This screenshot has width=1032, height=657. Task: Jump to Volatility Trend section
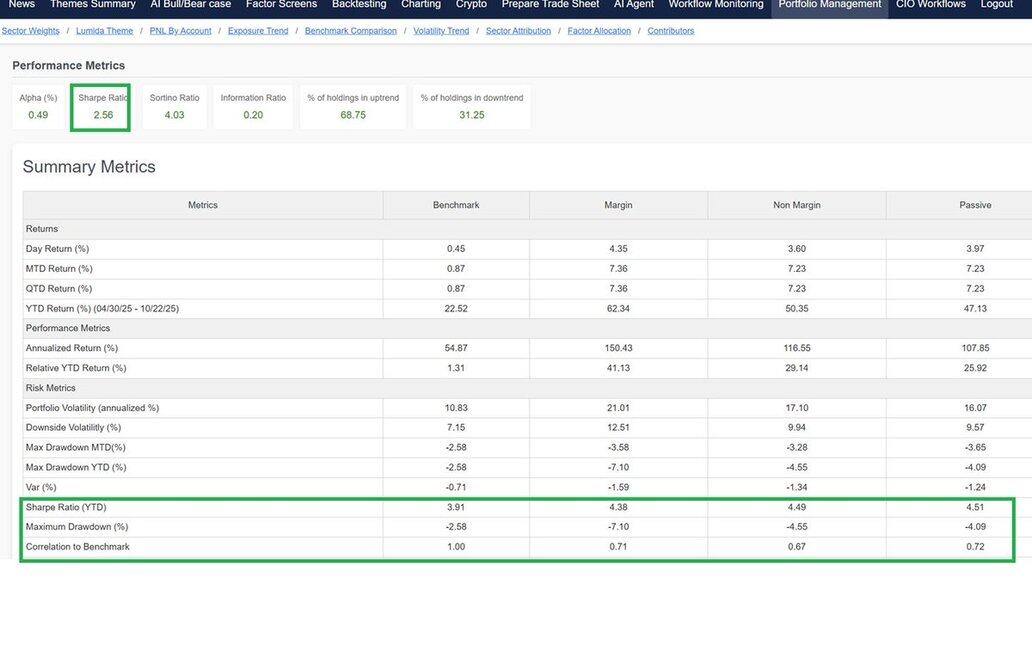(441, 31)
